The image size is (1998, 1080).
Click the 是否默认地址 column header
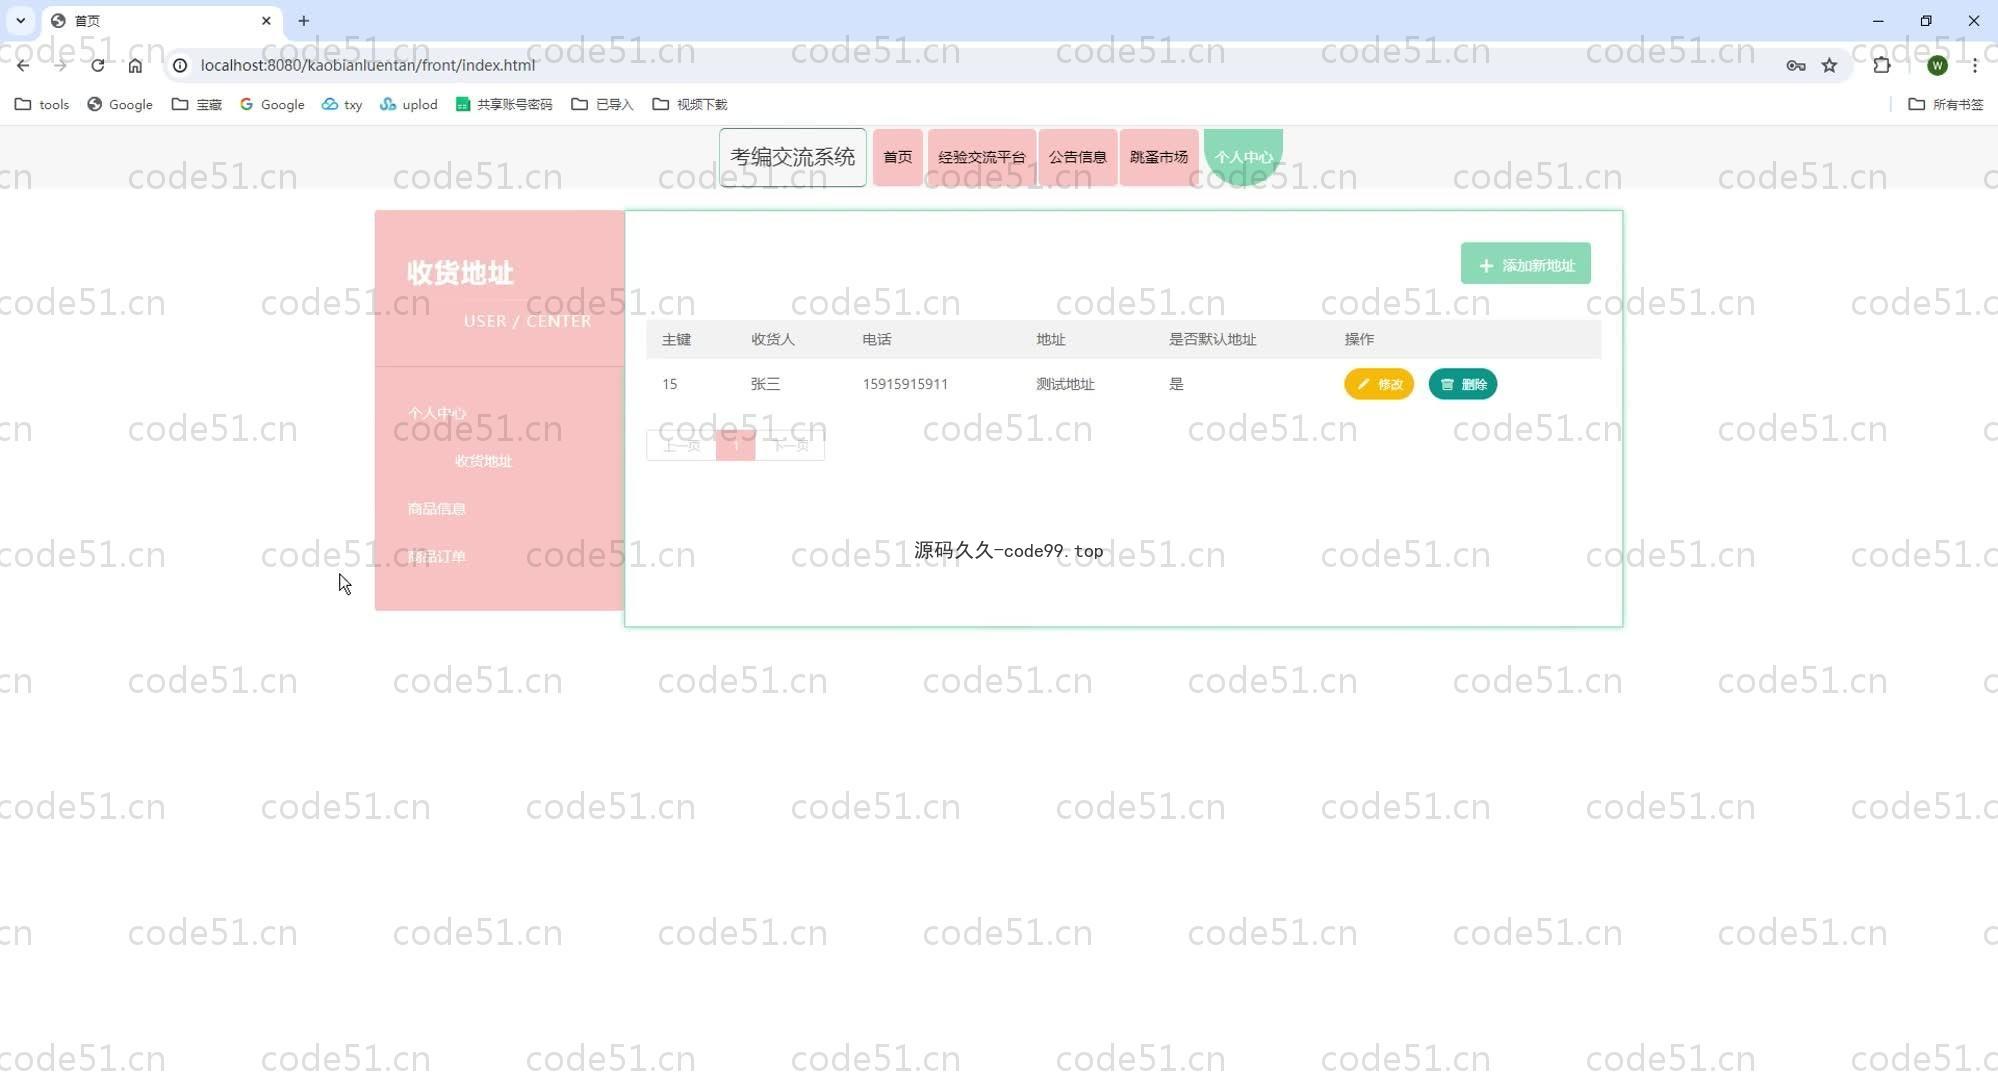coord(1212,340)
